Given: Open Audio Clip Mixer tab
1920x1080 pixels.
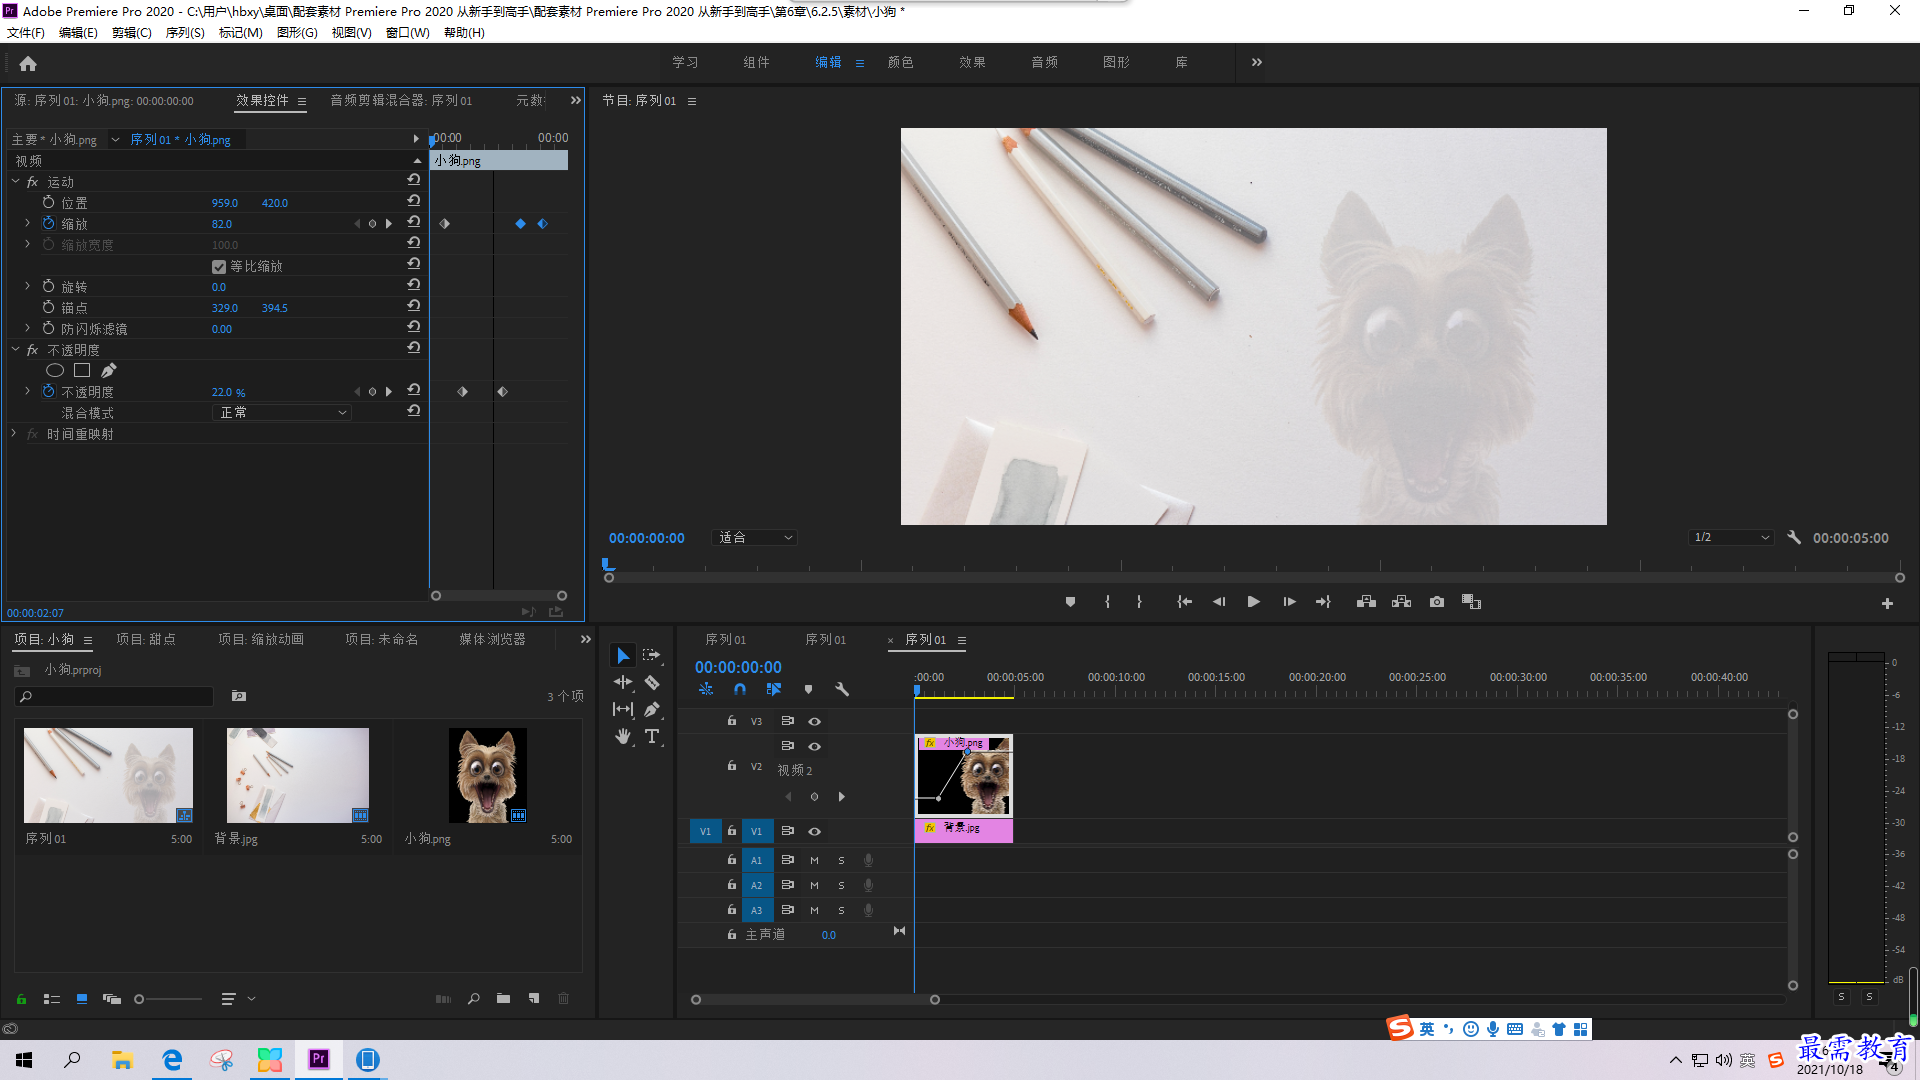Looking at the screenshot, I should [401, 100].
